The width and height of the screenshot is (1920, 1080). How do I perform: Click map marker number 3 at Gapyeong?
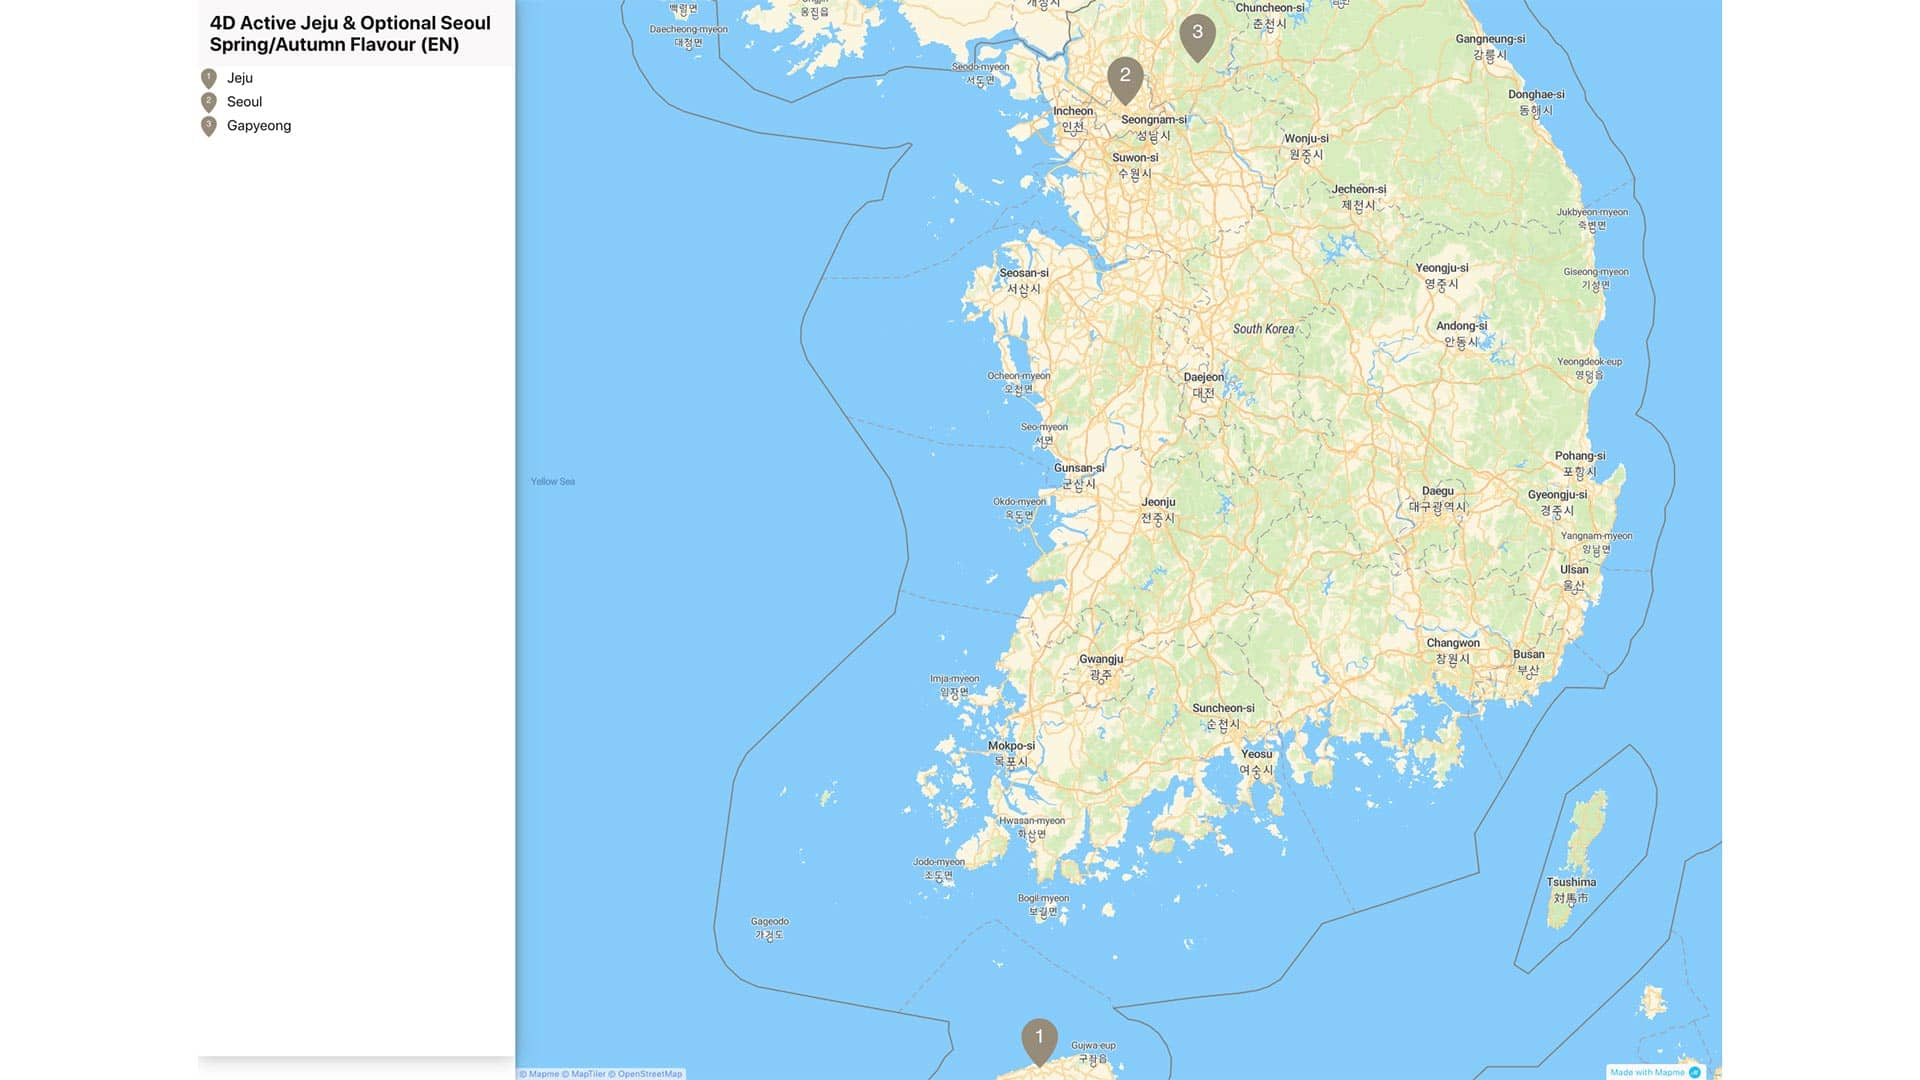click(1197, 34)
